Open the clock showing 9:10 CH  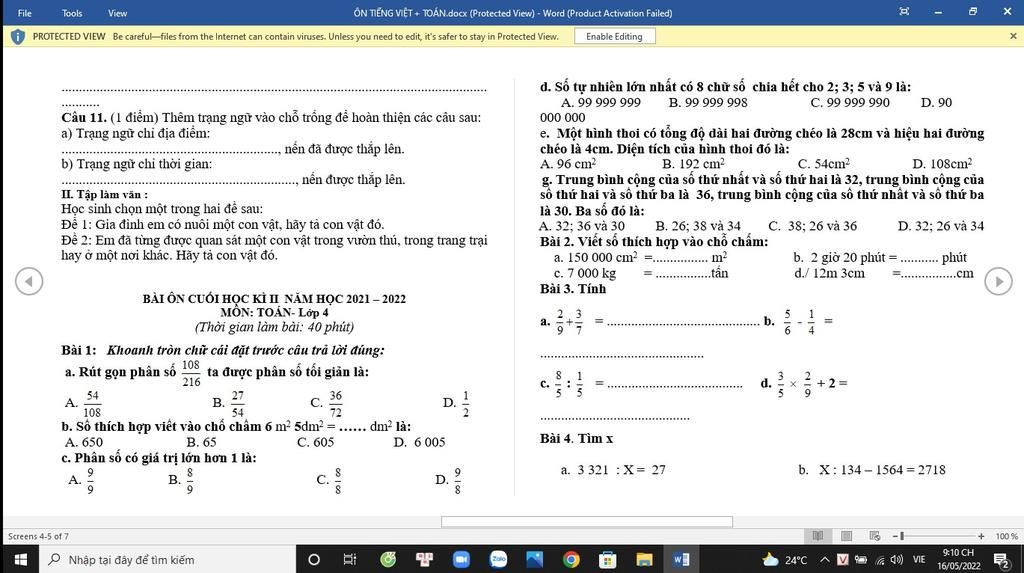pos(959,559)
